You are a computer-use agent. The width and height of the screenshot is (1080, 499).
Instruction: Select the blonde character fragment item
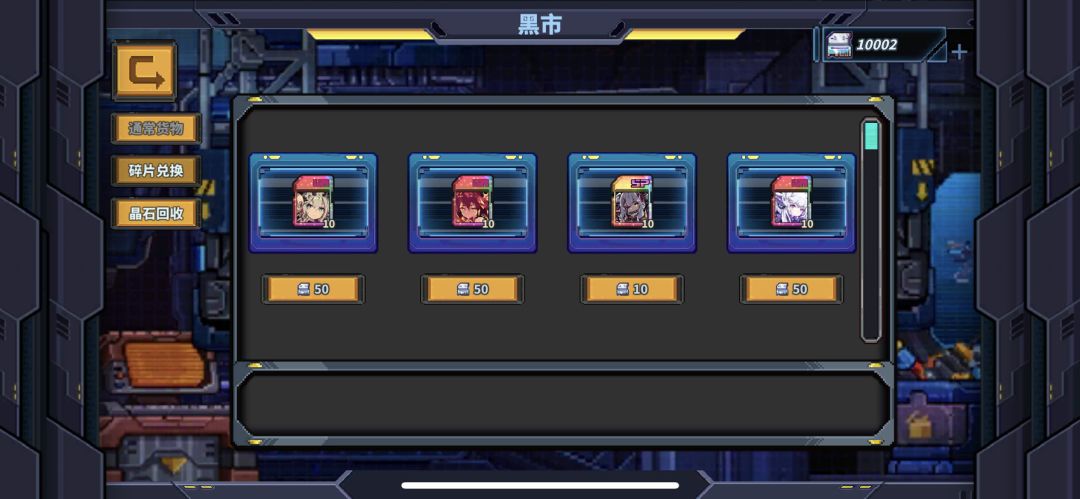[313, 202]
